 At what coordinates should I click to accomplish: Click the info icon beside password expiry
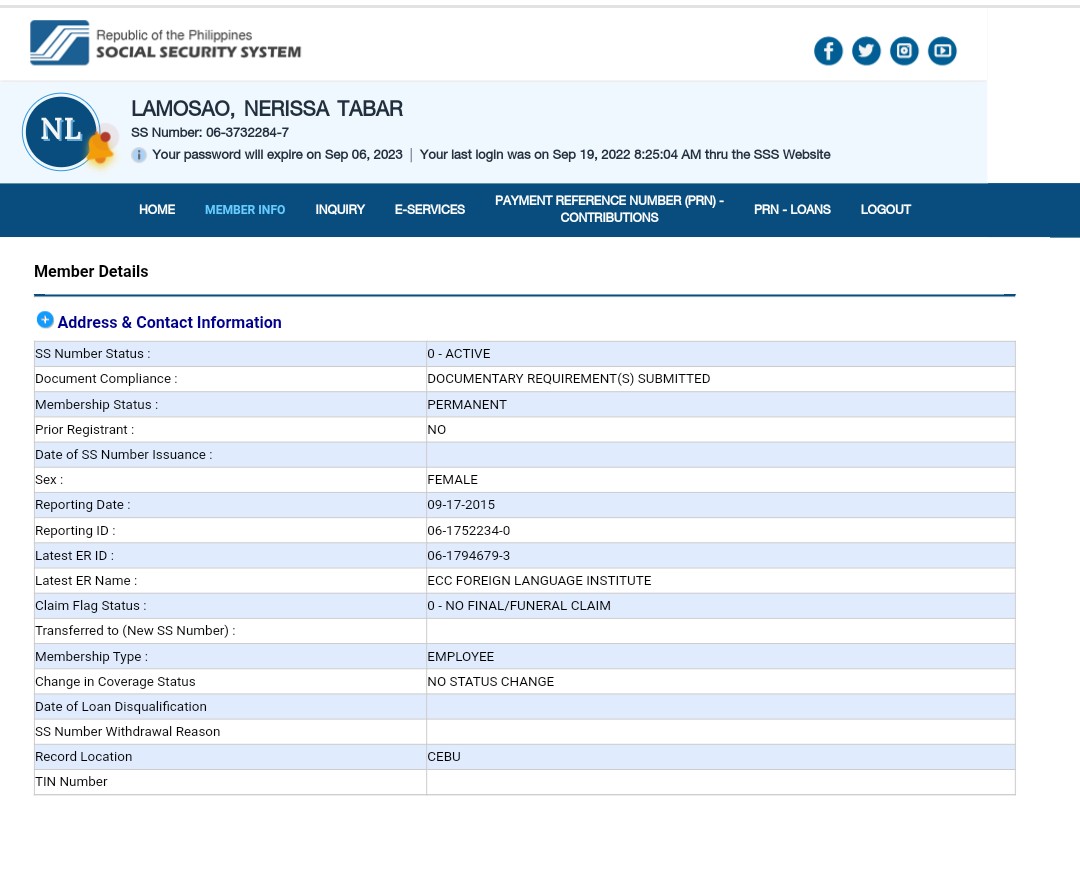point(139,155)
